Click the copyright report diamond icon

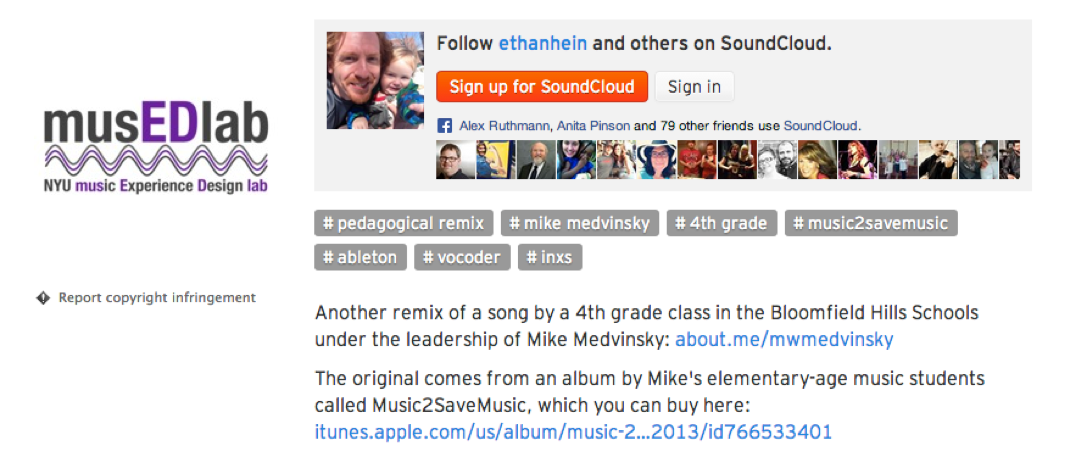[43, 298]
